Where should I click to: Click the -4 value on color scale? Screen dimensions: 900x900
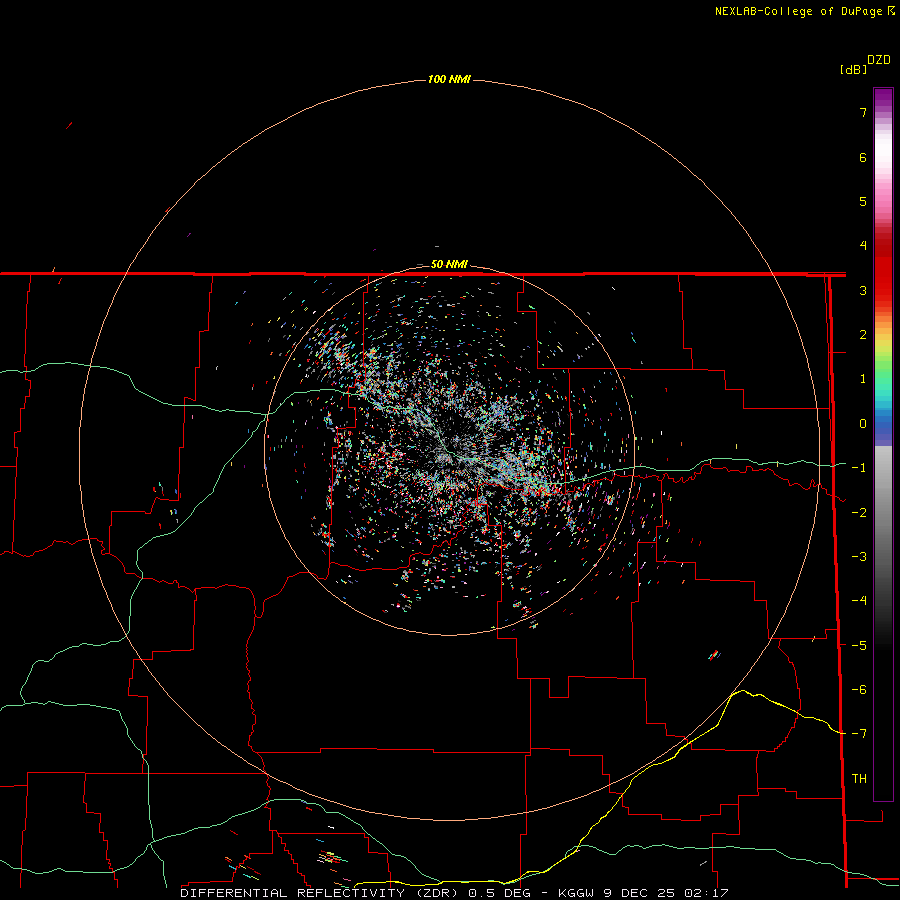pos(859,601)
